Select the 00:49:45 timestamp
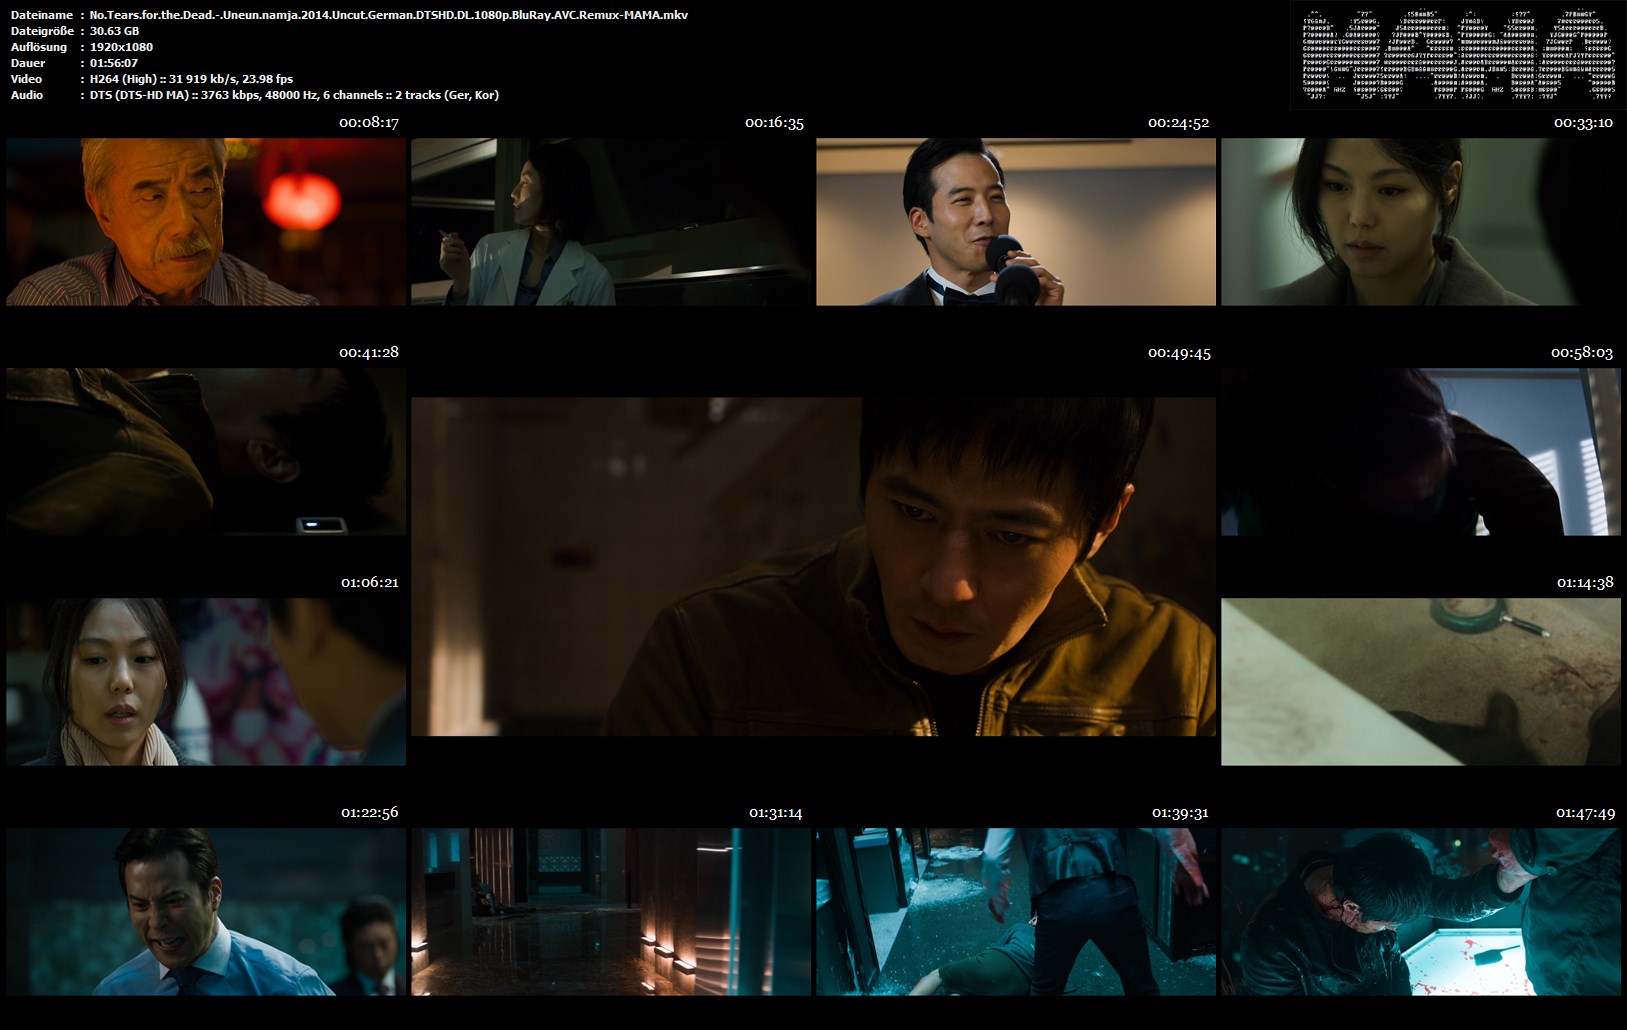Screen dimensions: 1627x1030 pyautogui.click(x=1179, y=353)
